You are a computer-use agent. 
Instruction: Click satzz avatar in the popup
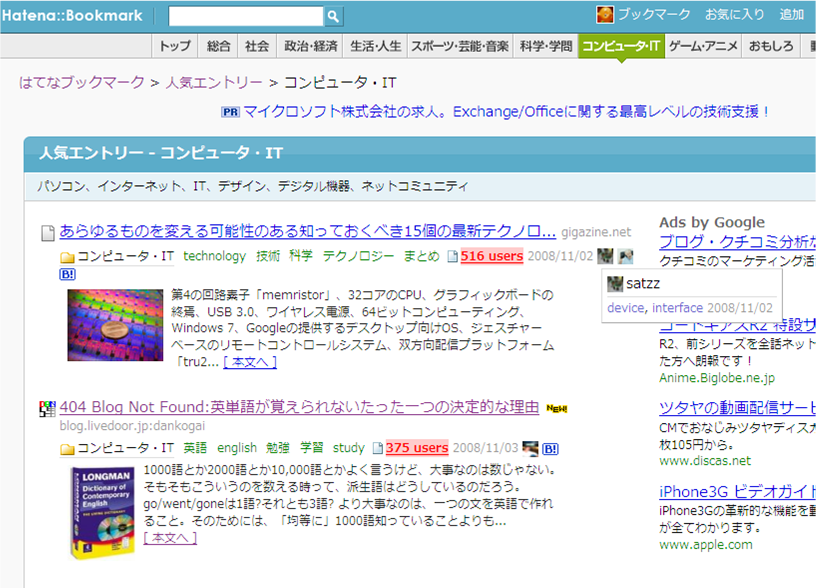tap(615, 284)
